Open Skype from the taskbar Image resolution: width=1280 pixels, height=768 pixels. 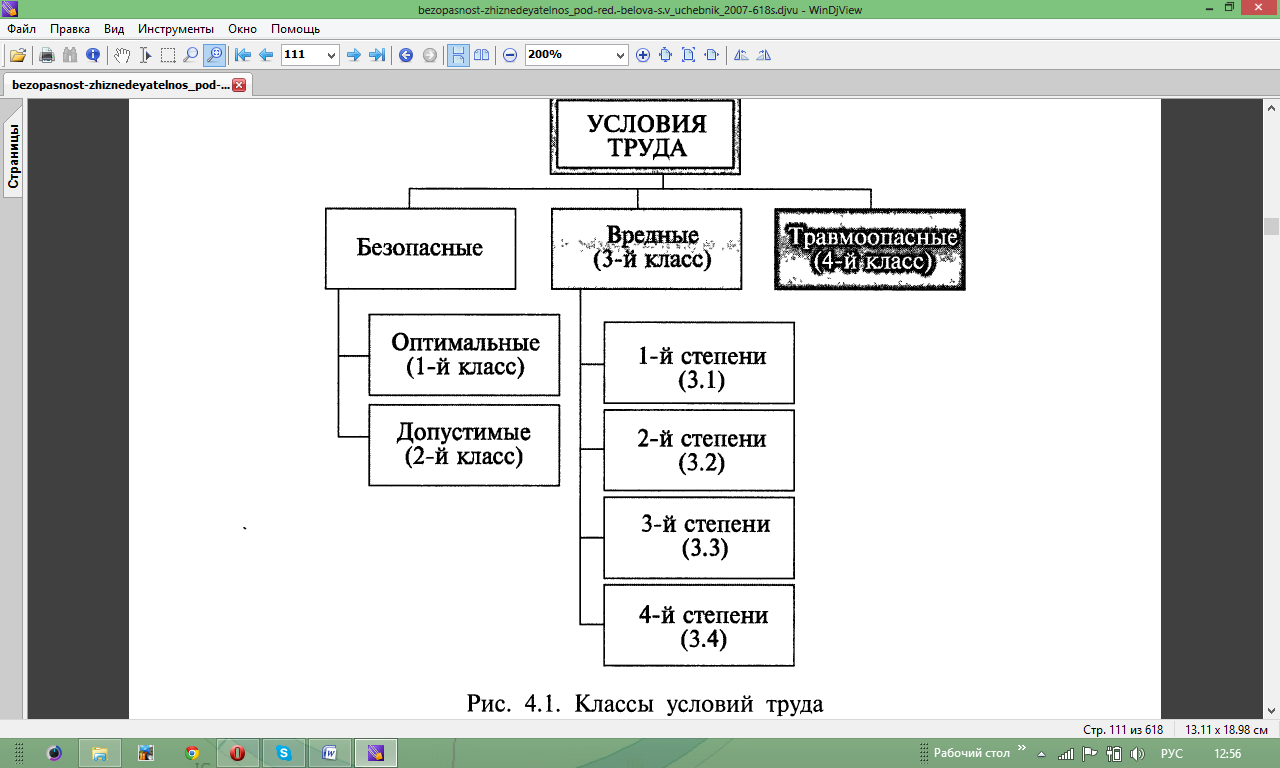[x=285, y=753]
